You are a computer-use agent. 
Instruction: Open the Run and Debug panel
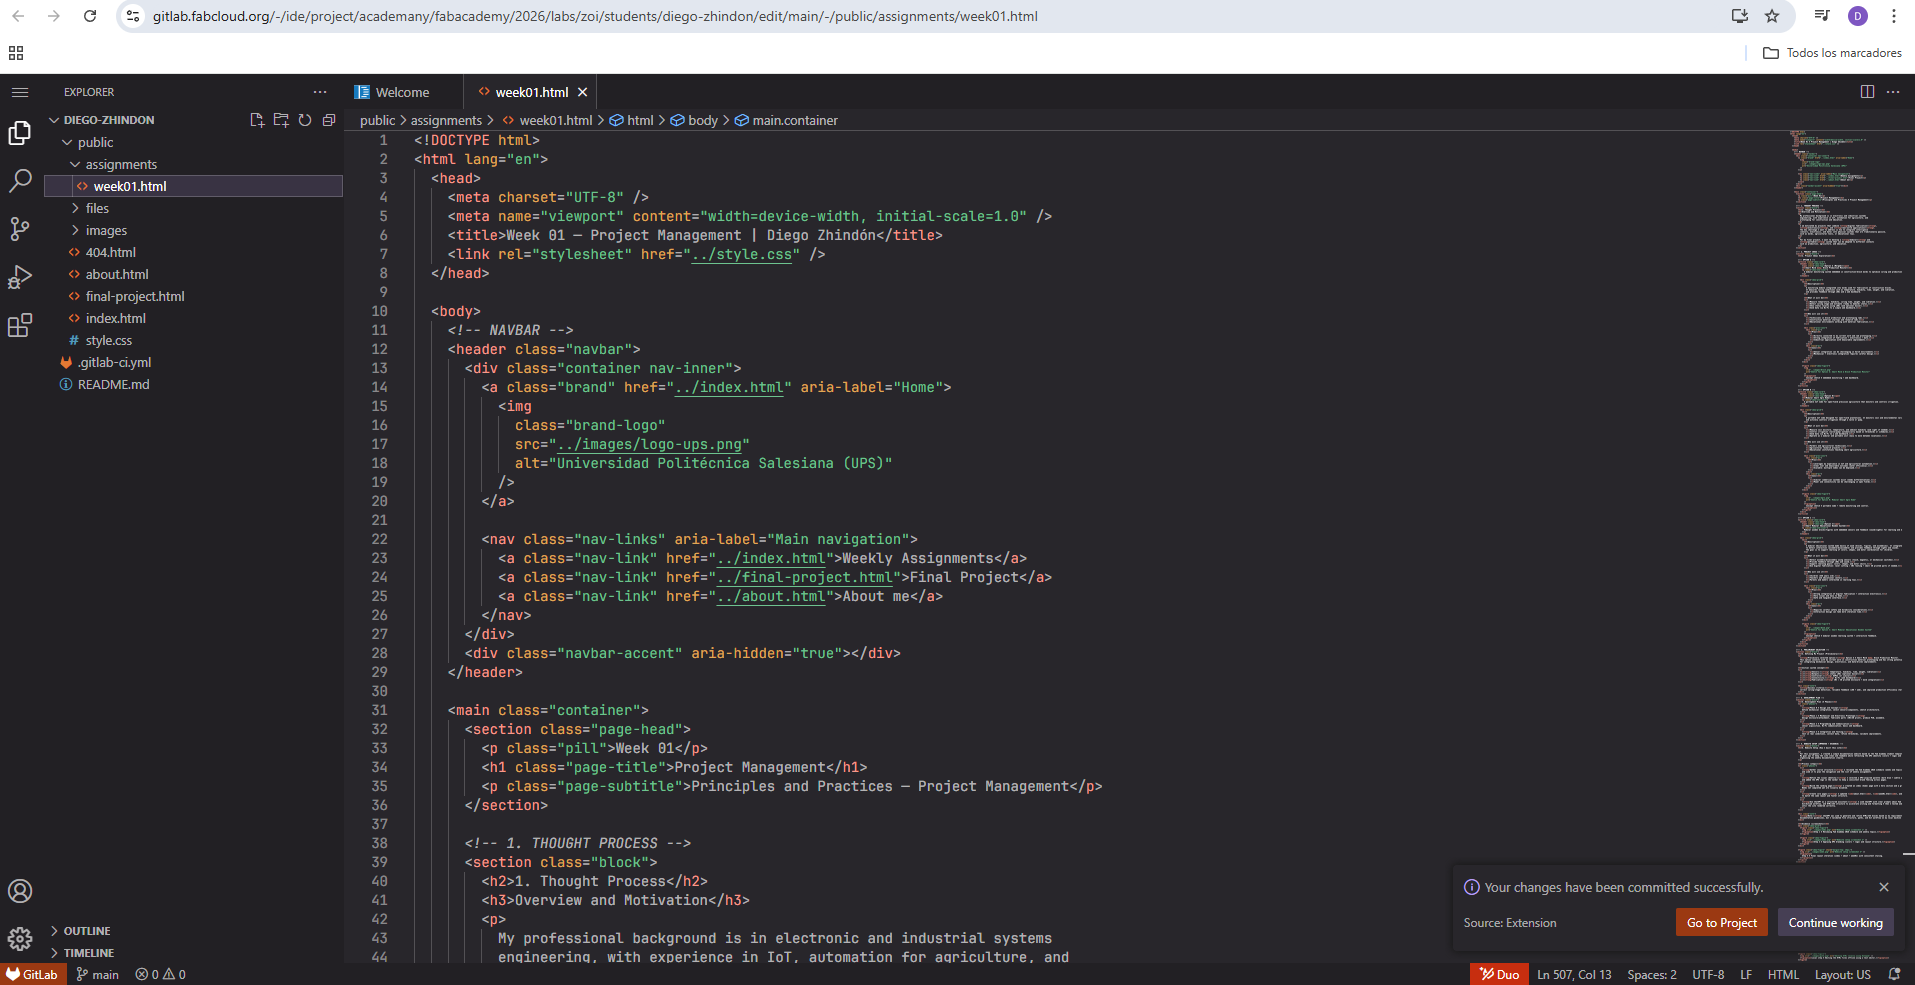pos(20,277)
